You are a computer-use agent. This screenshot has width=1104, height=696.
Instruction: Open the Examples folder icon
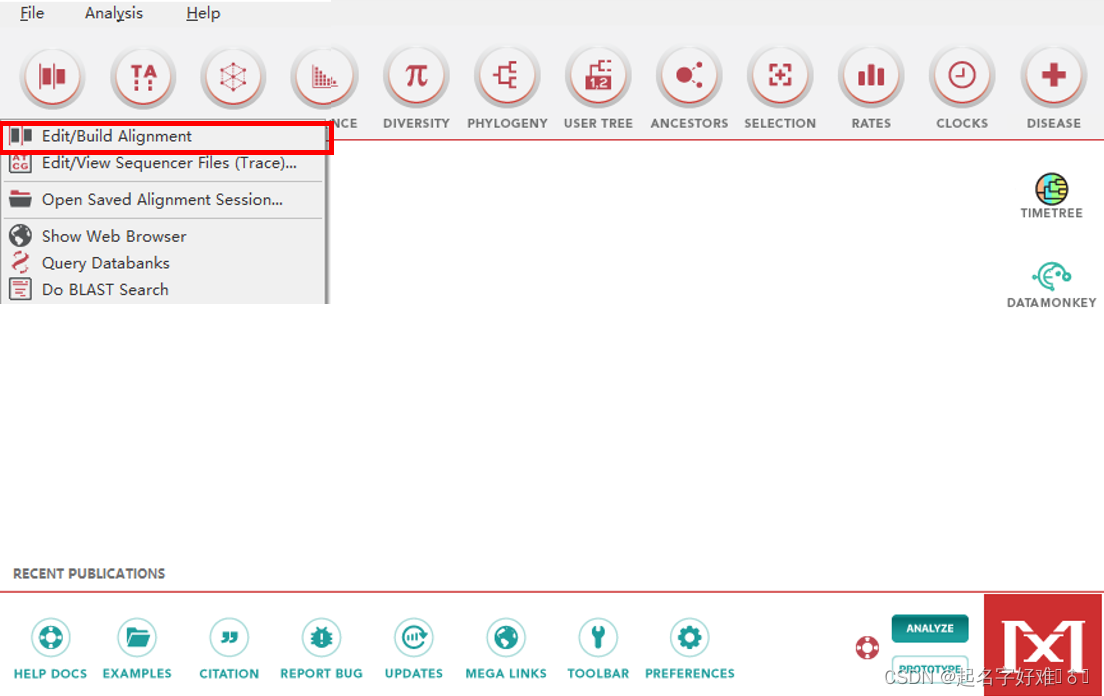tap(137, 638)
